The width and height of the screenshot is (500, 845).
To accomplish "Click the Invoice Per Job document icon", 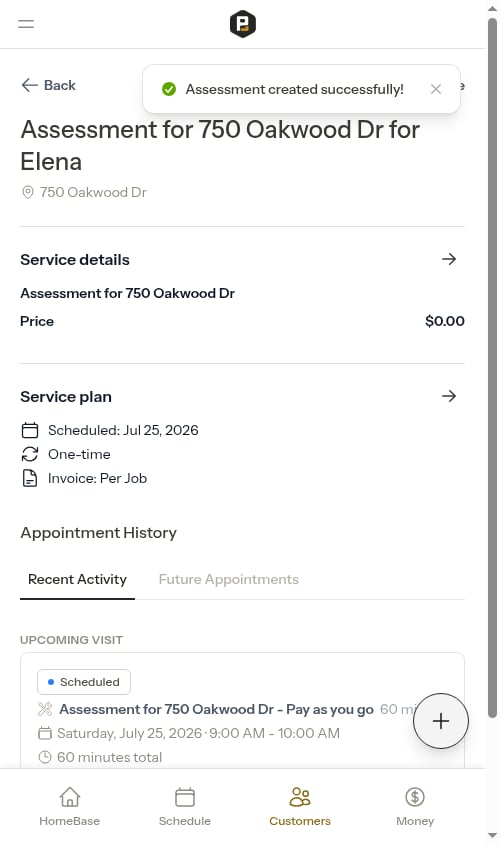I will pos(30,478).
